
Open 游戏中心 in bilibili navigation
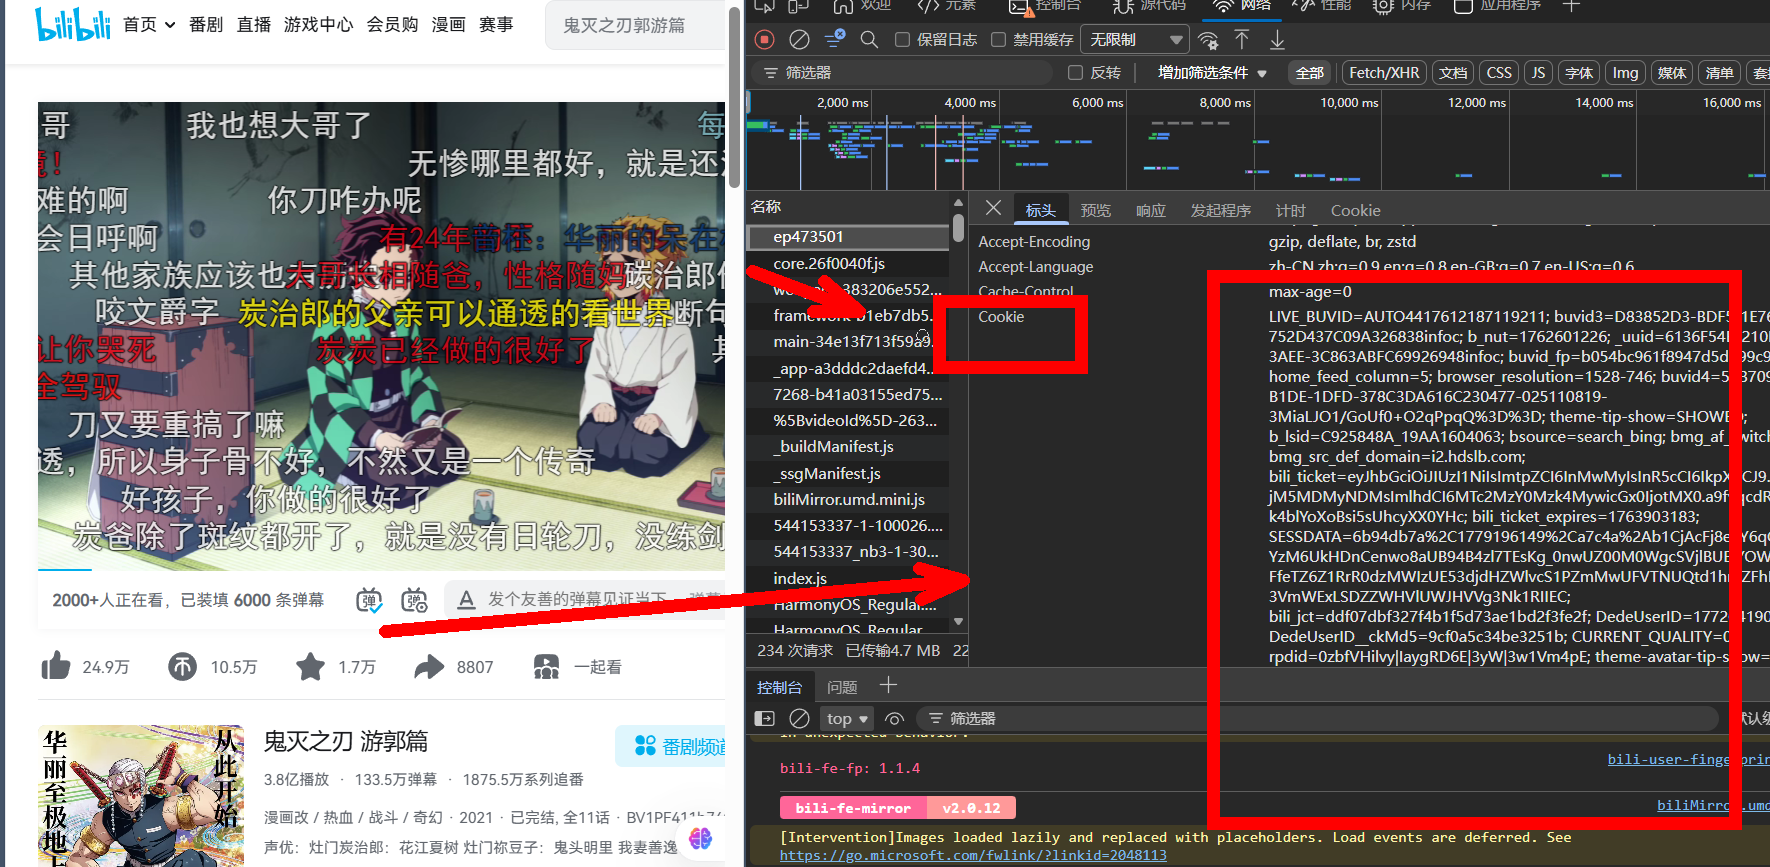click(x=318, y=25)
